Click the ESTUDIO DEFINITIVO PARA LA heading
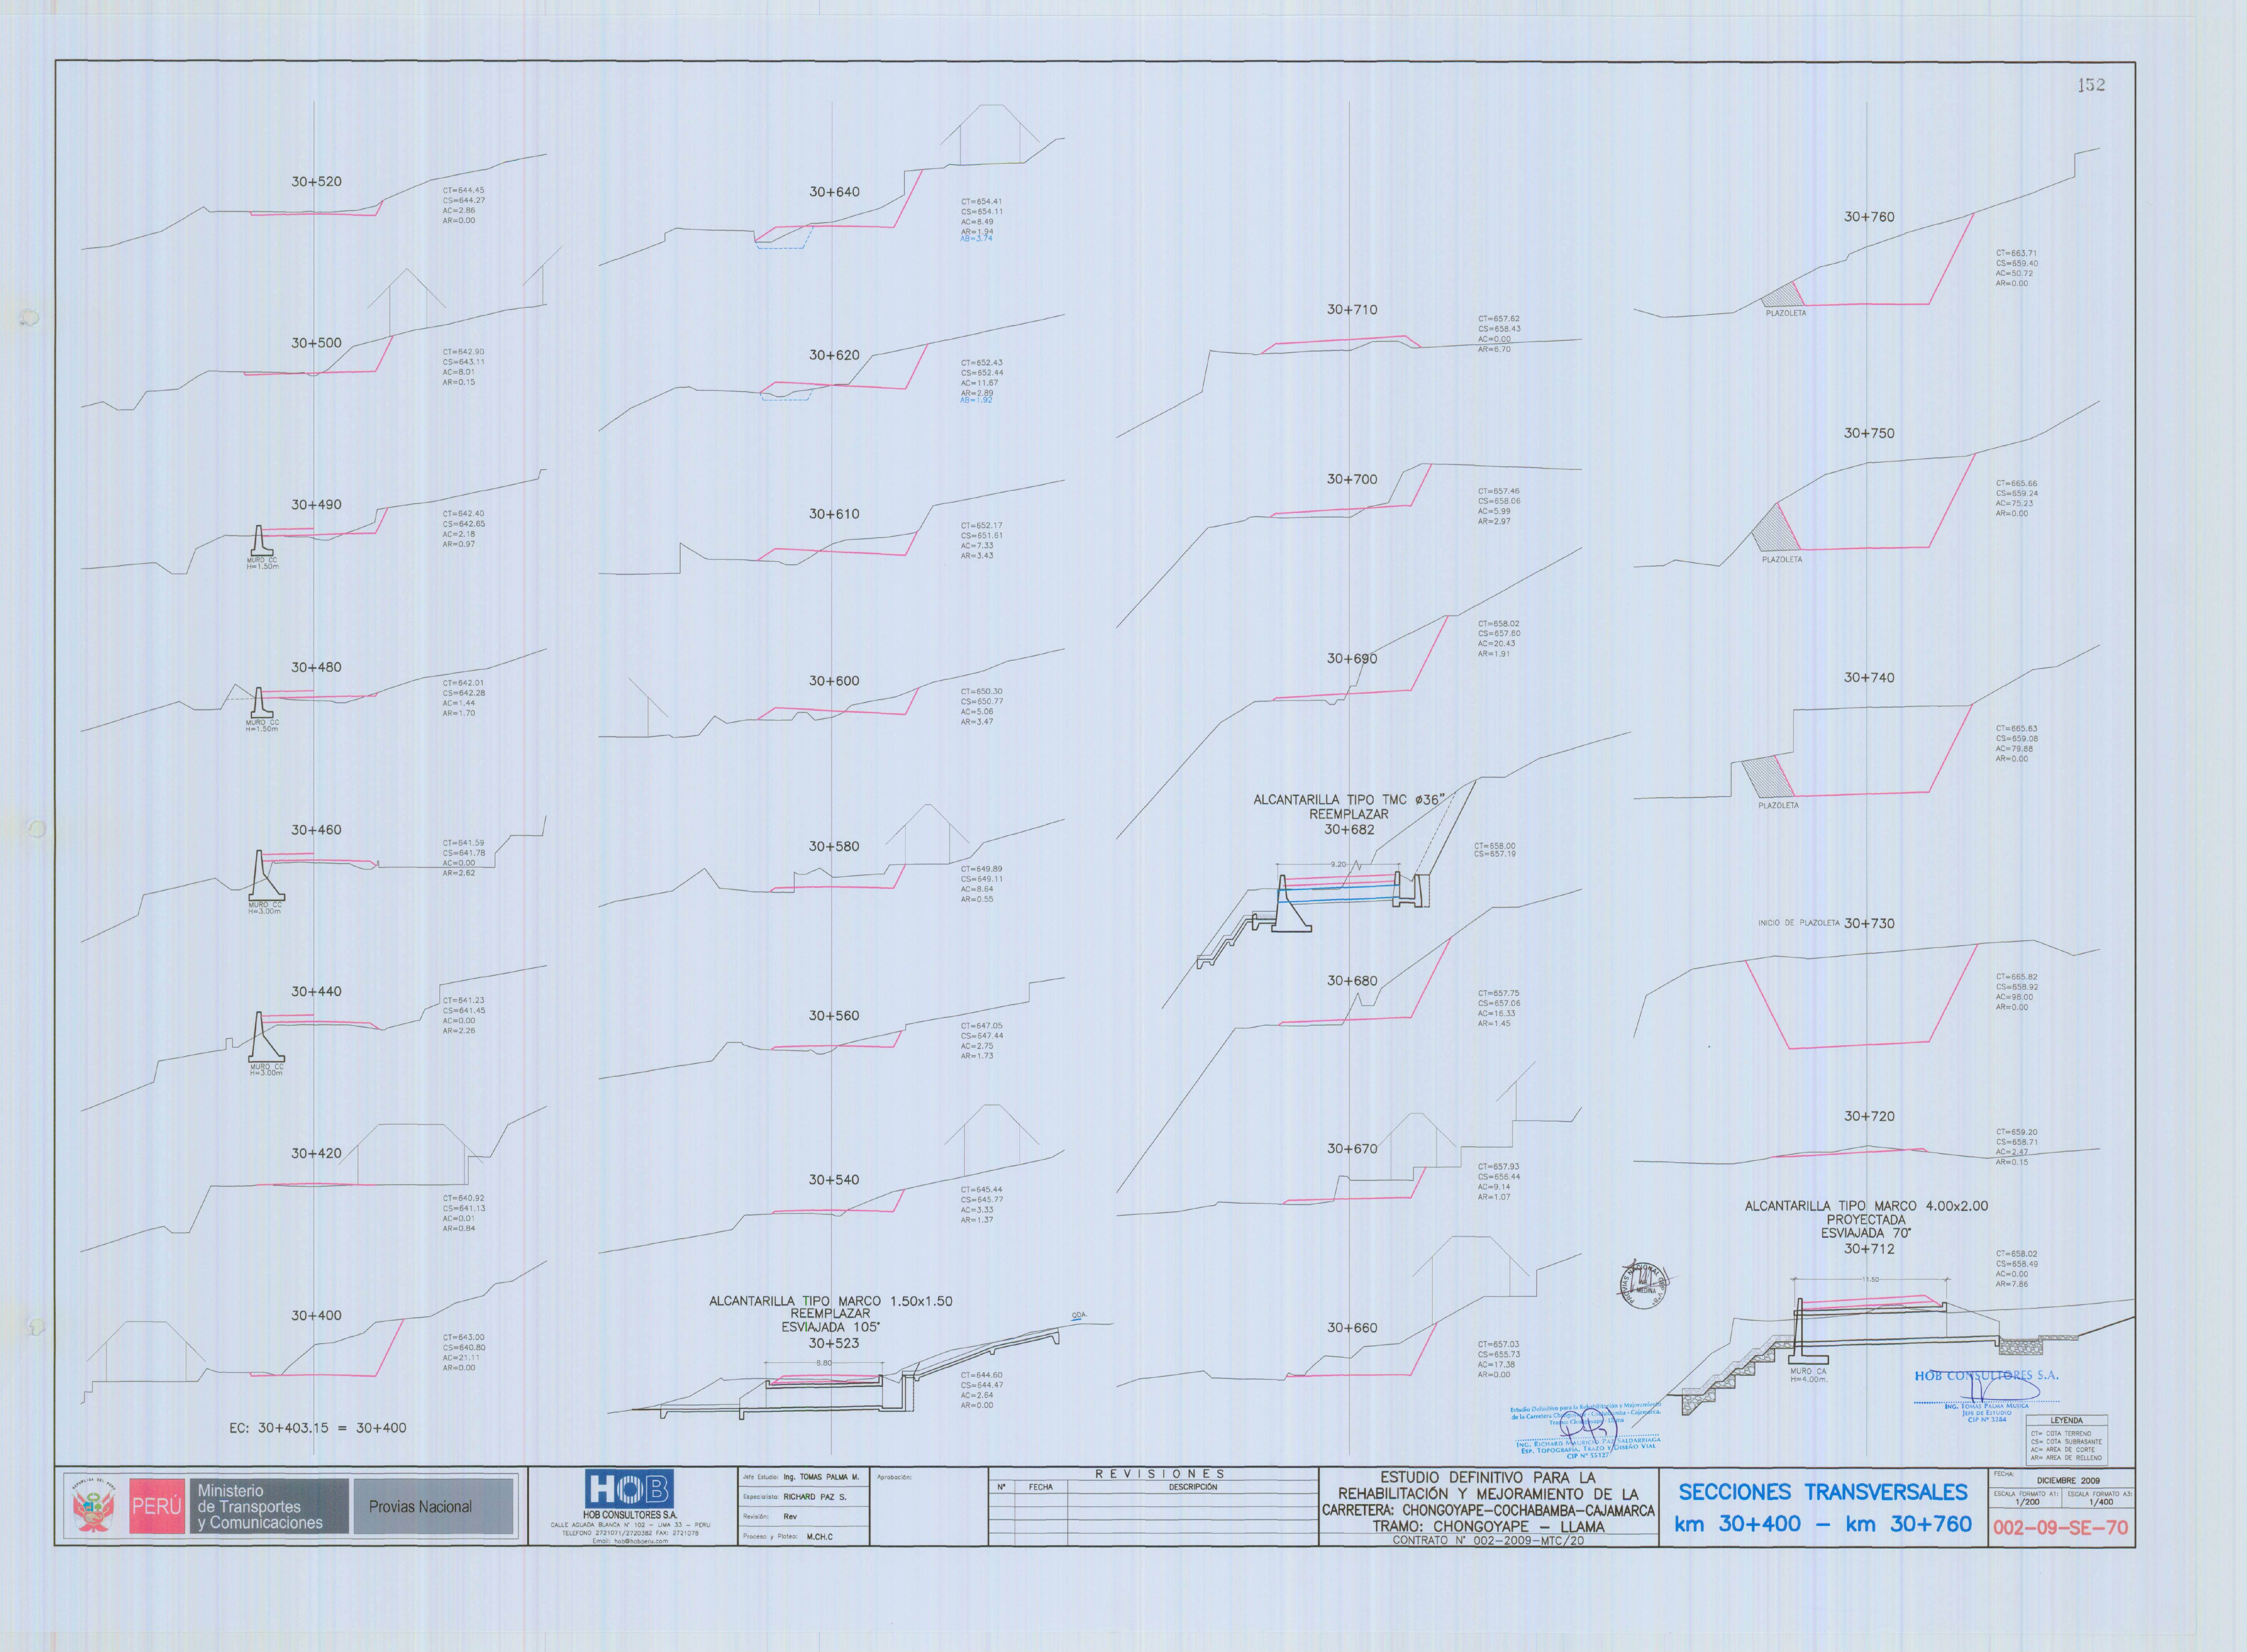The width and height of the screenshot is (2247, 1652). [x=1488, y=1478]
